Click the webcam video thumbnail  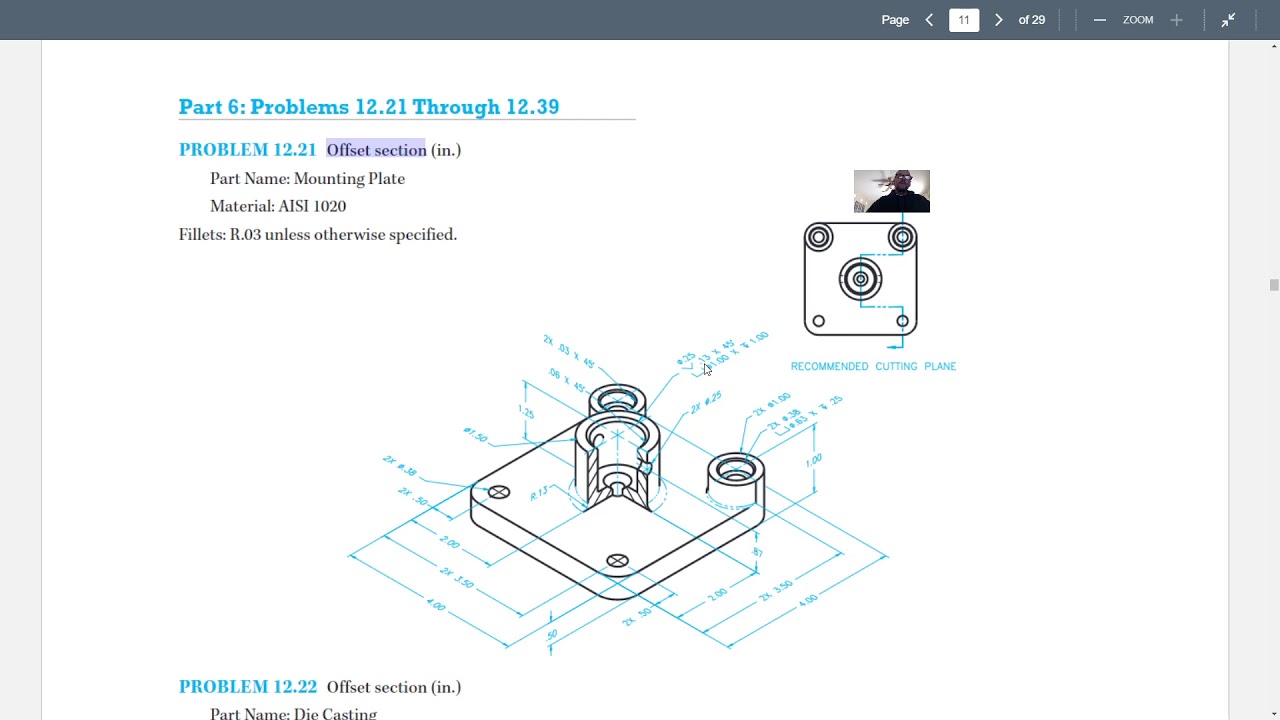[892, 191]
